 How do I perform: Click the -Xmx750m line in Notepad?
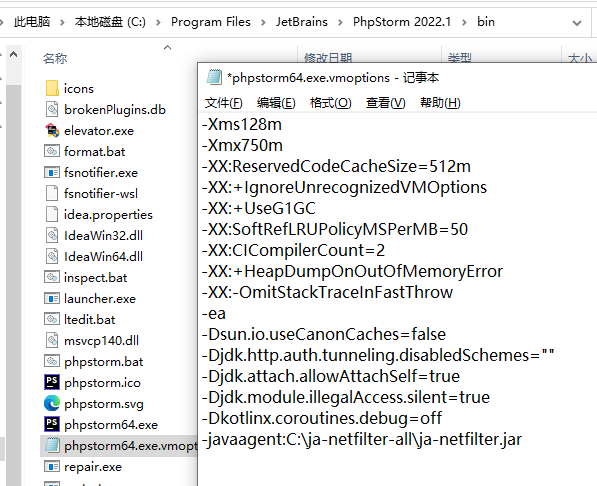pyautogui.click(x=242, y=145)
